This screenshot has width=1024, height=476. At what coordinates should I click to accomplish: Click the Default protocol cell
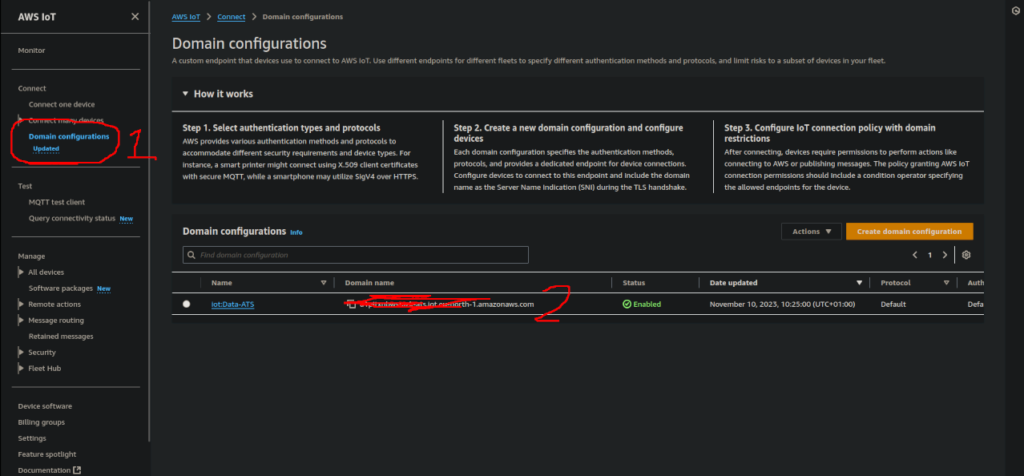[893, 304]
